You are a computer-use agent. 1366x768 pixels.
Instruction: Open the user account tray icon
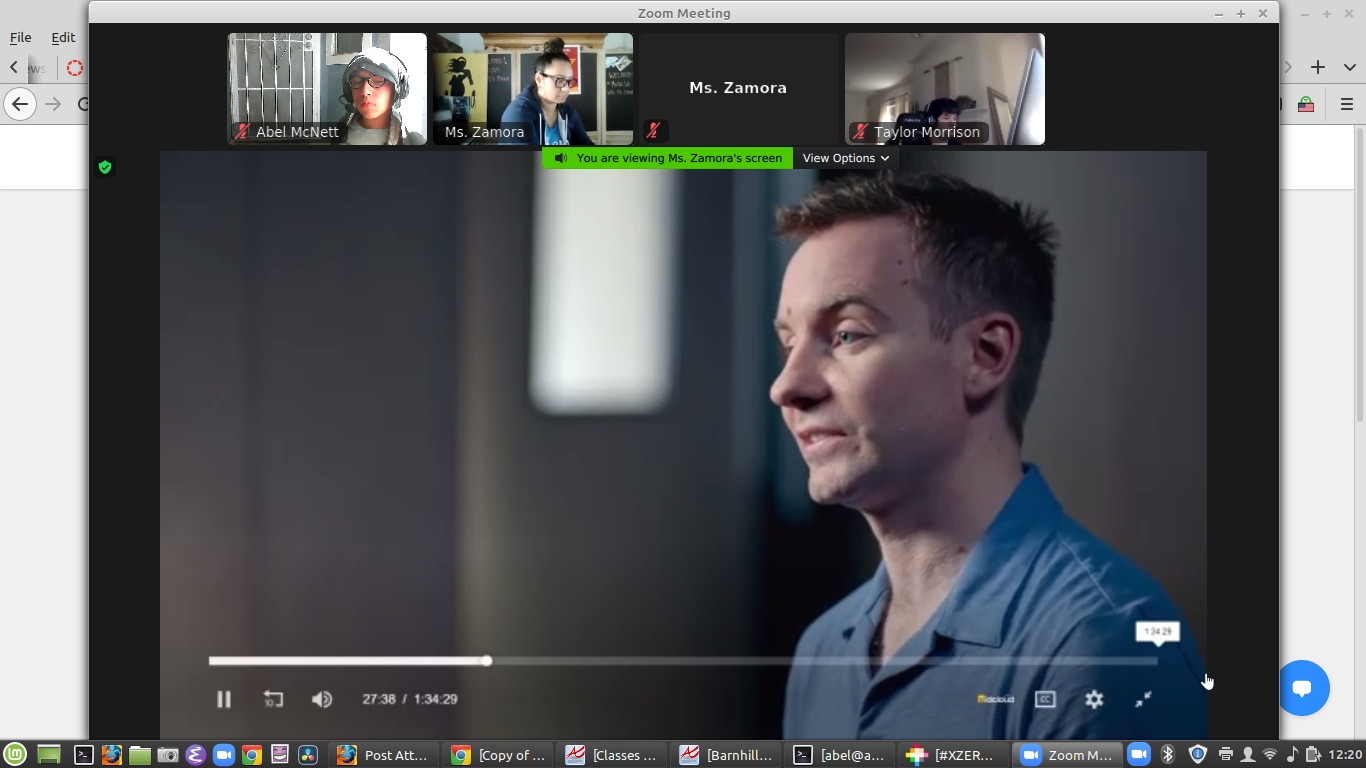tap(1247, 754)
